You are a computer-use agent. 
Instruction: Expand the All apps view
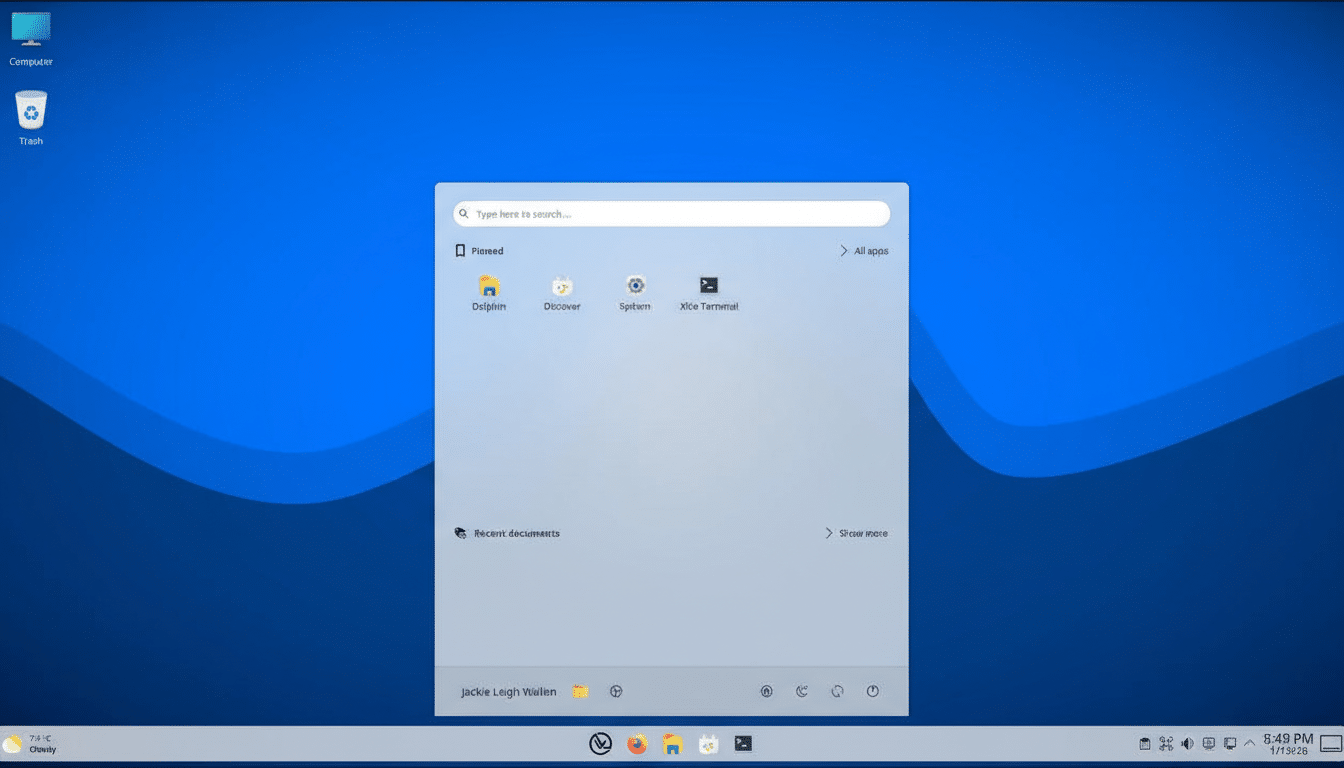click(863, 250)
